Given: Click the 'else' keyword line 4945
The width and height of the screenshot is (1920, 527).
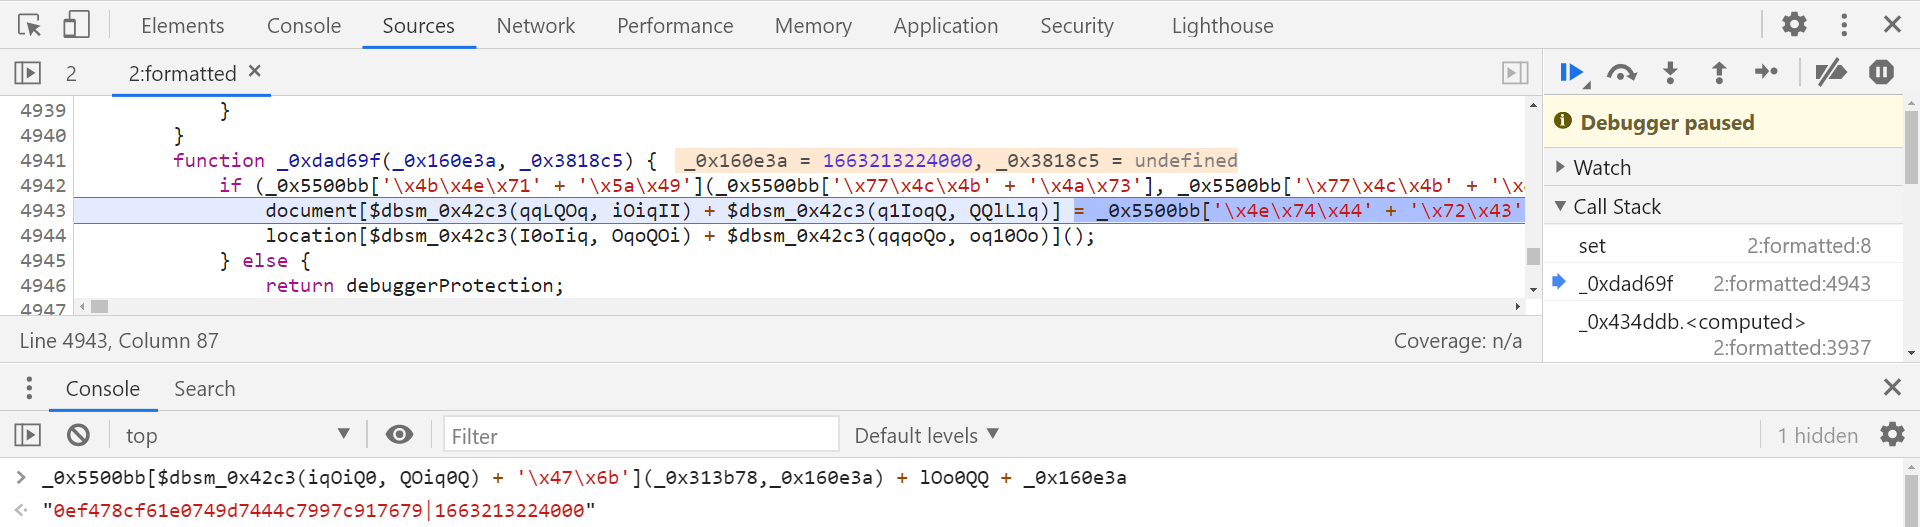Looking at the screenshot, I should [265, 260].
